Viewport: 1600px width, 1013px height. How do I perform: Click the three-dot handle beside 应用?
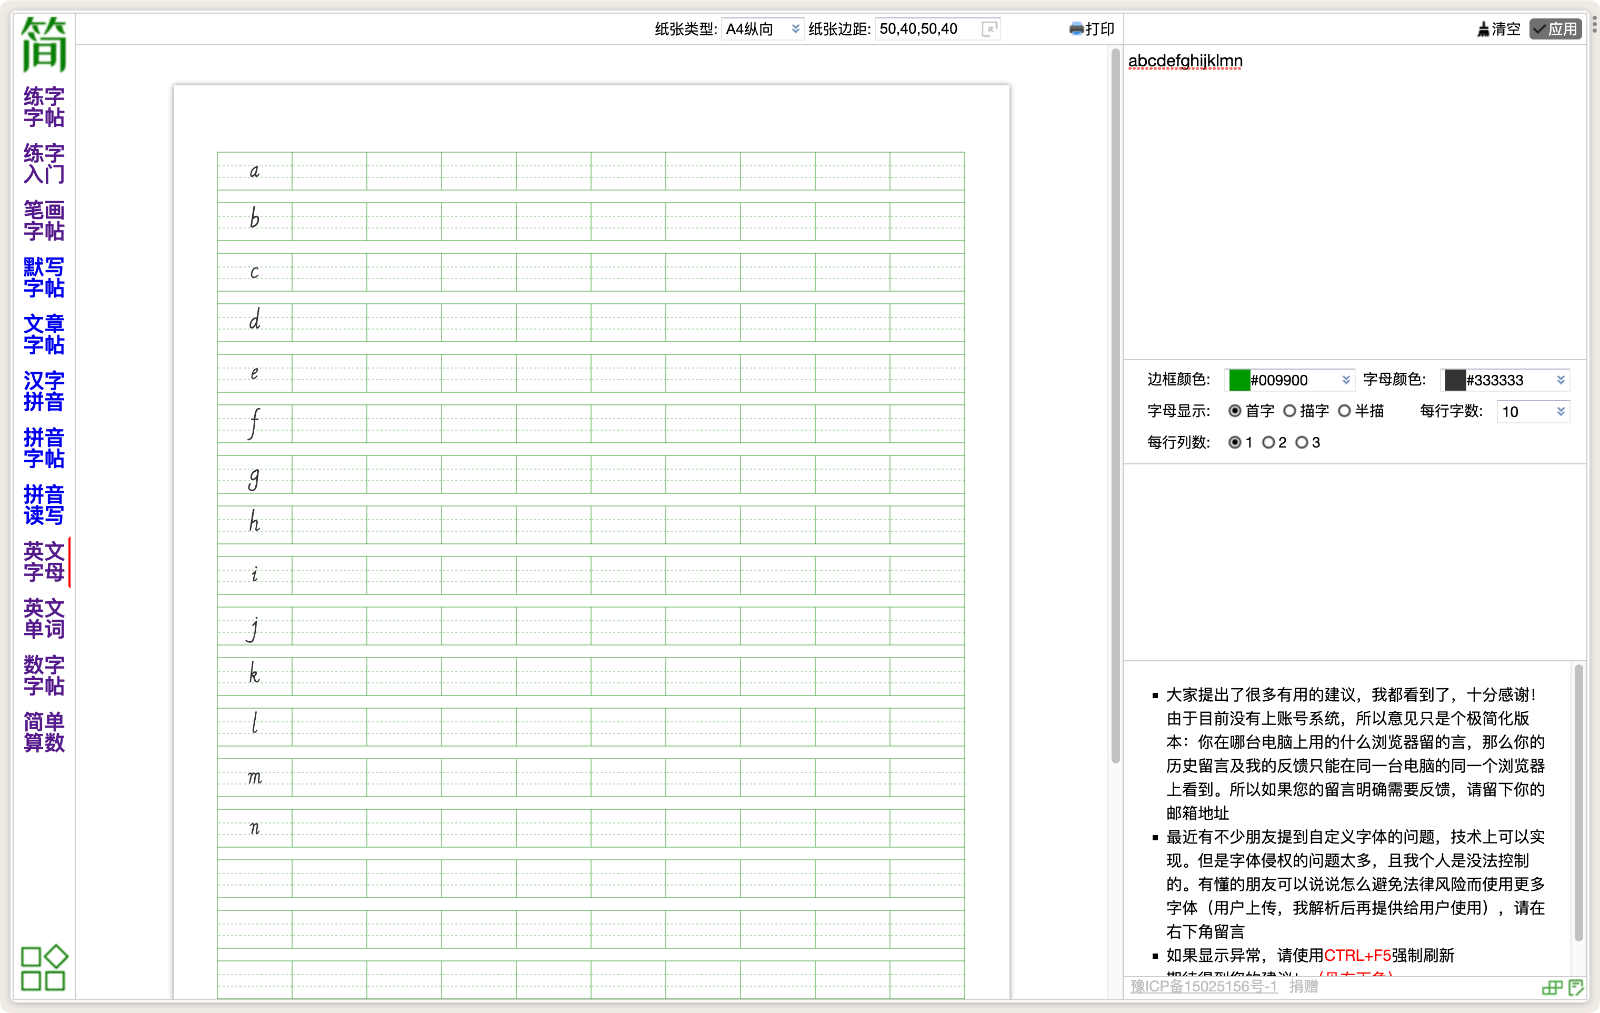1594,24
